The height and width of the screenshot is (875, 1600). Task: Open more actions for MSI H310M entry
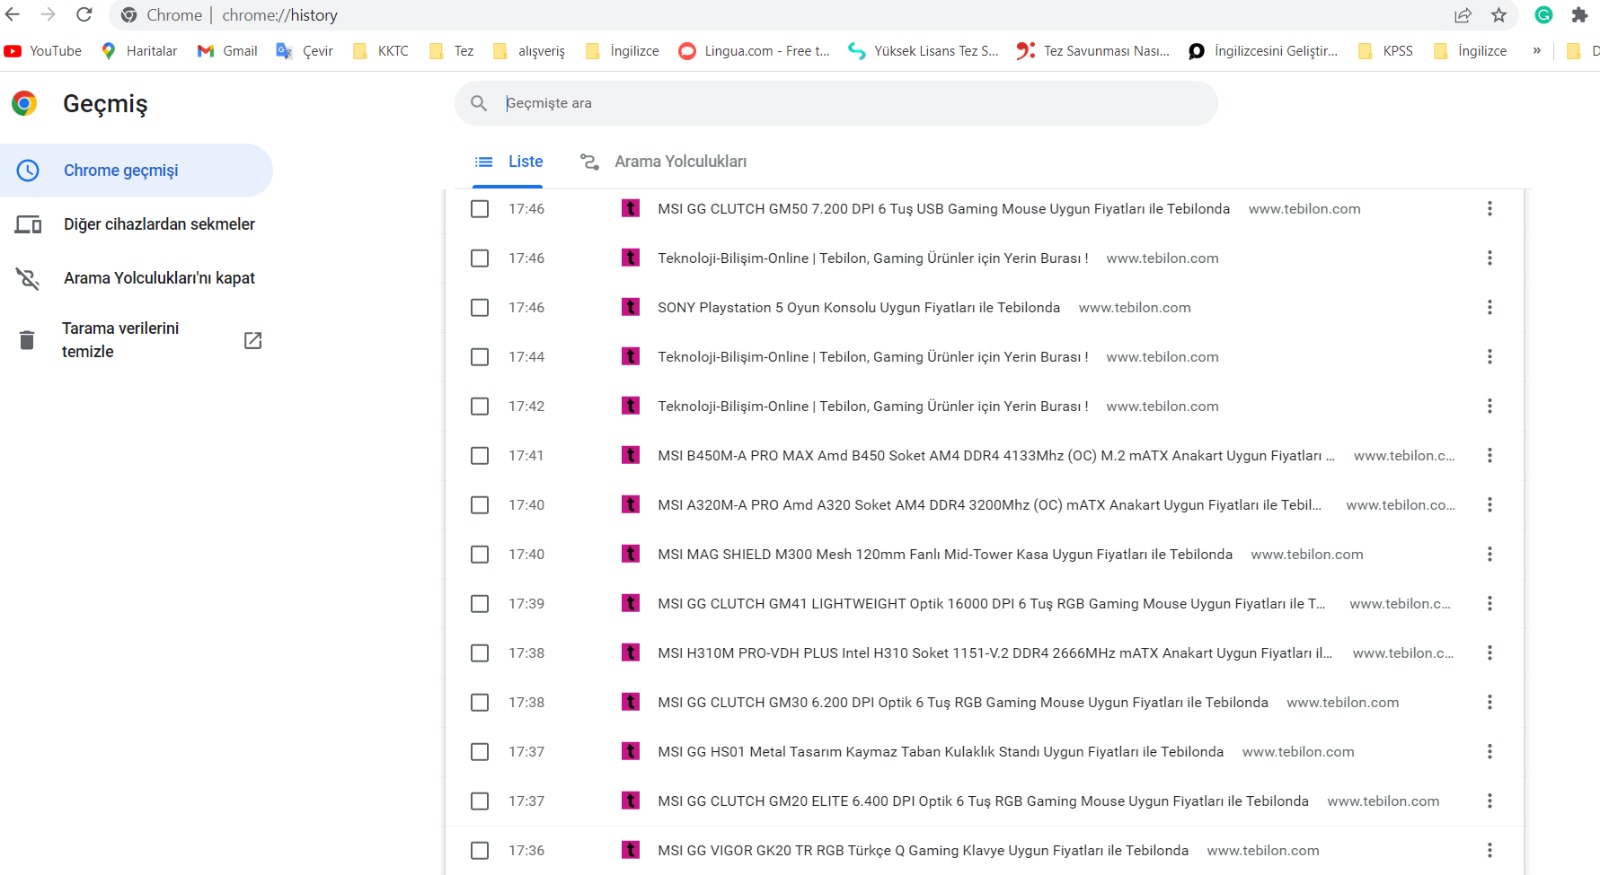pos(1489,653)
